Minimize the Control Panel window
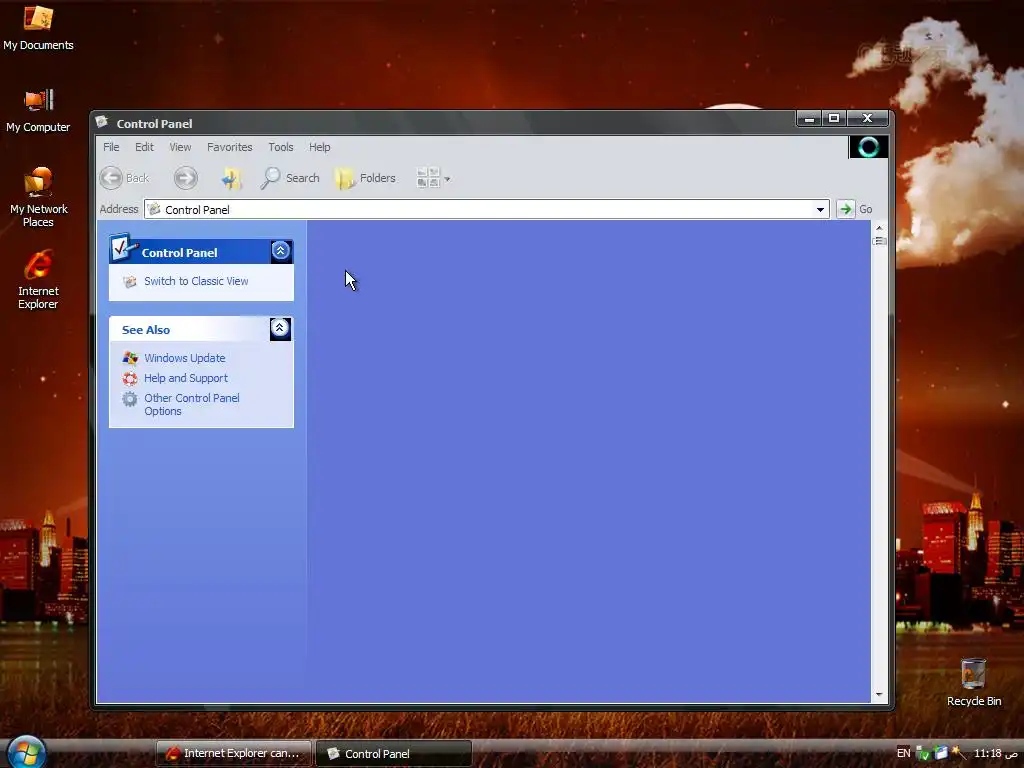 click(x=809, y=118)
